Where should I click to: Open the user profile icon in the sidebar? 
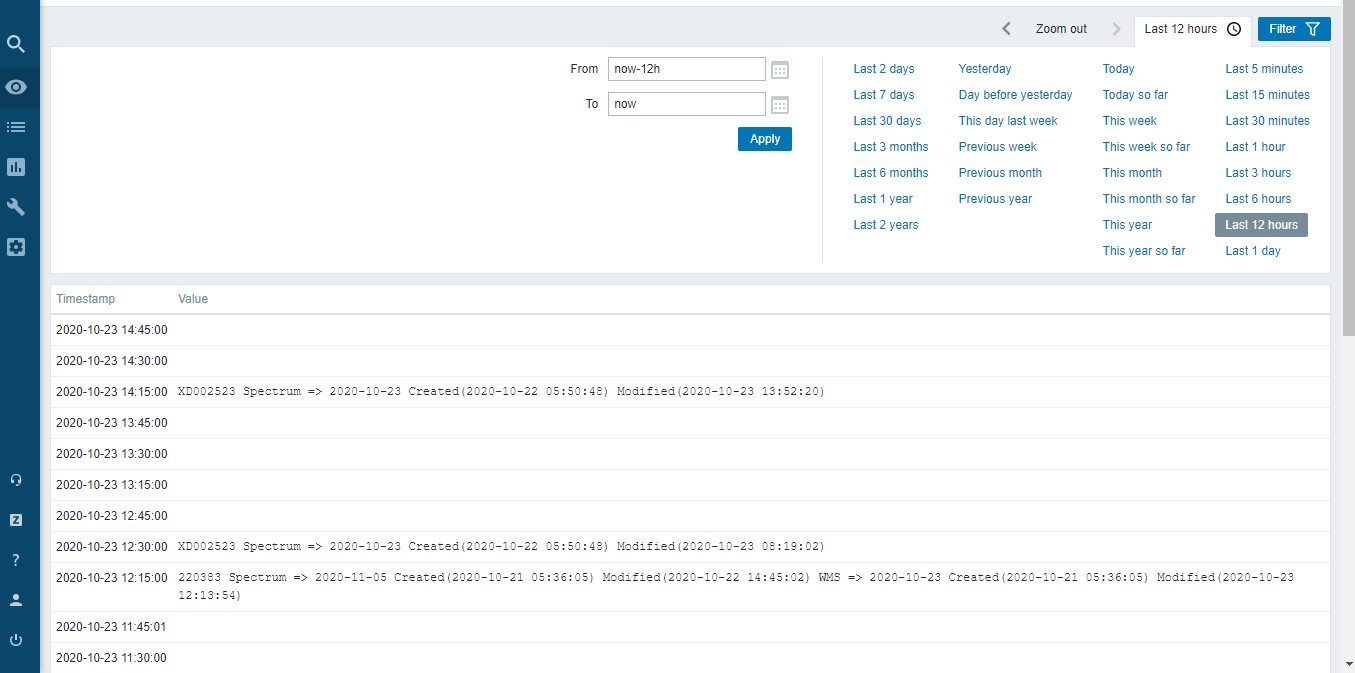[16, 600]
